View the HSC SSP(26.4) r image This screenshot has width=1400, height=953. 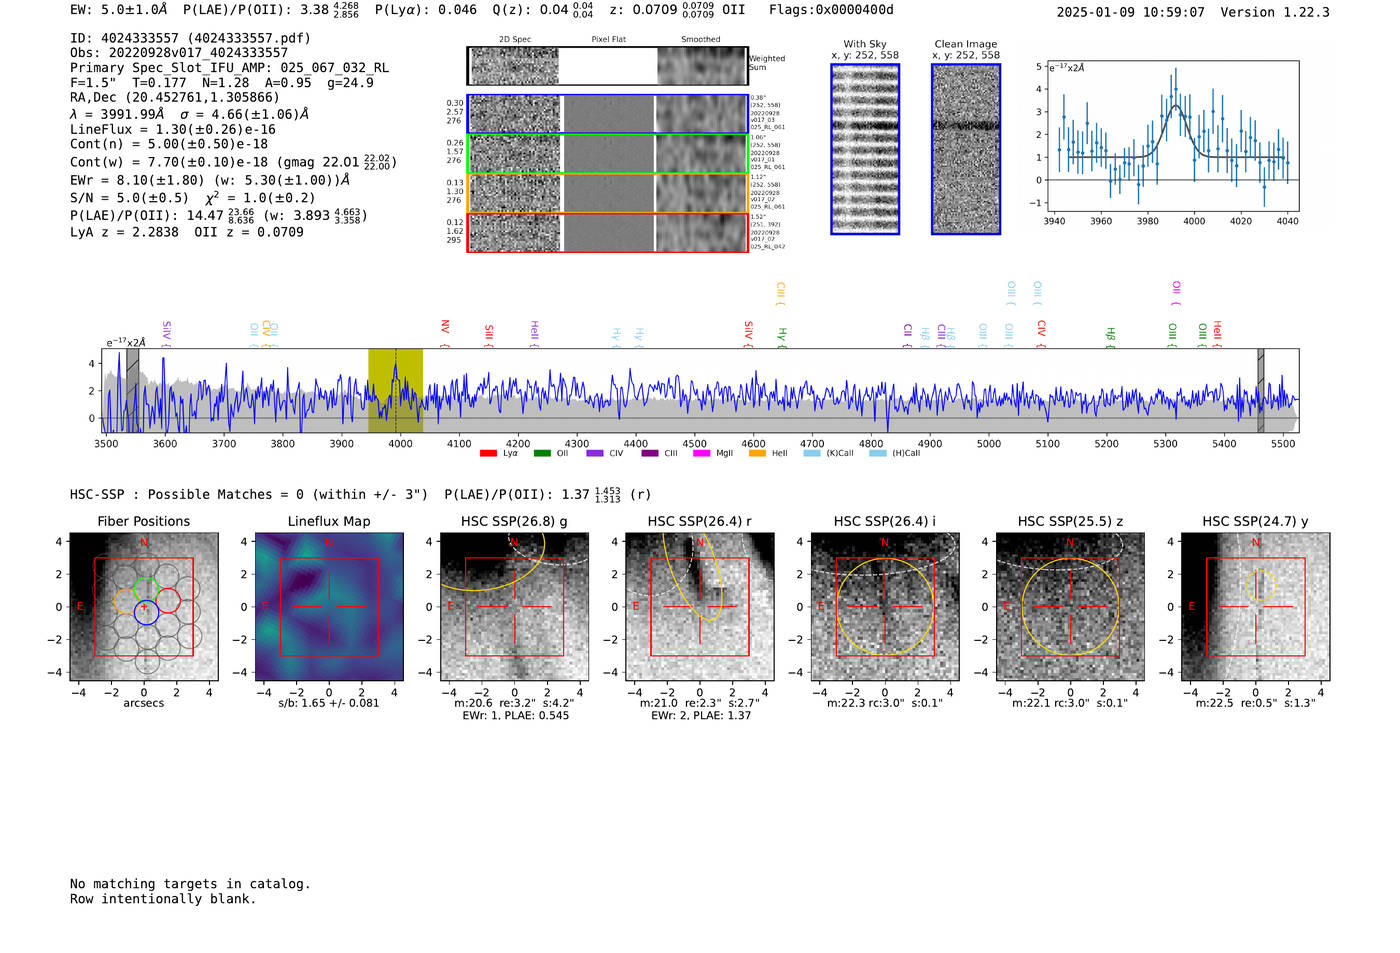coord(700,607)
